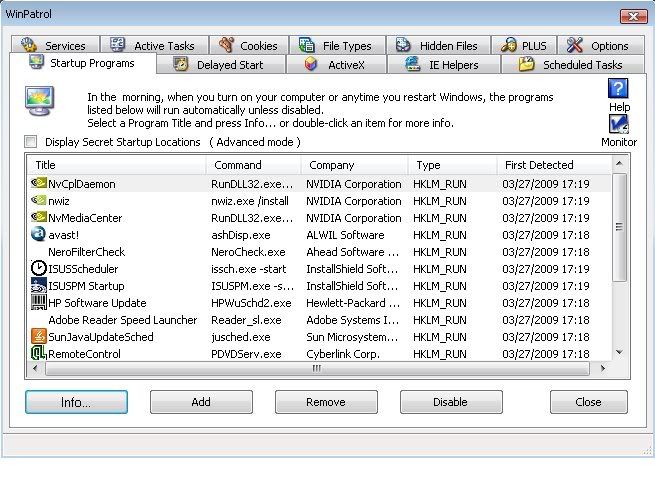
Task: Click the Hidden Files tab icon
Action: pyautogui.click(x=403, y=45)
